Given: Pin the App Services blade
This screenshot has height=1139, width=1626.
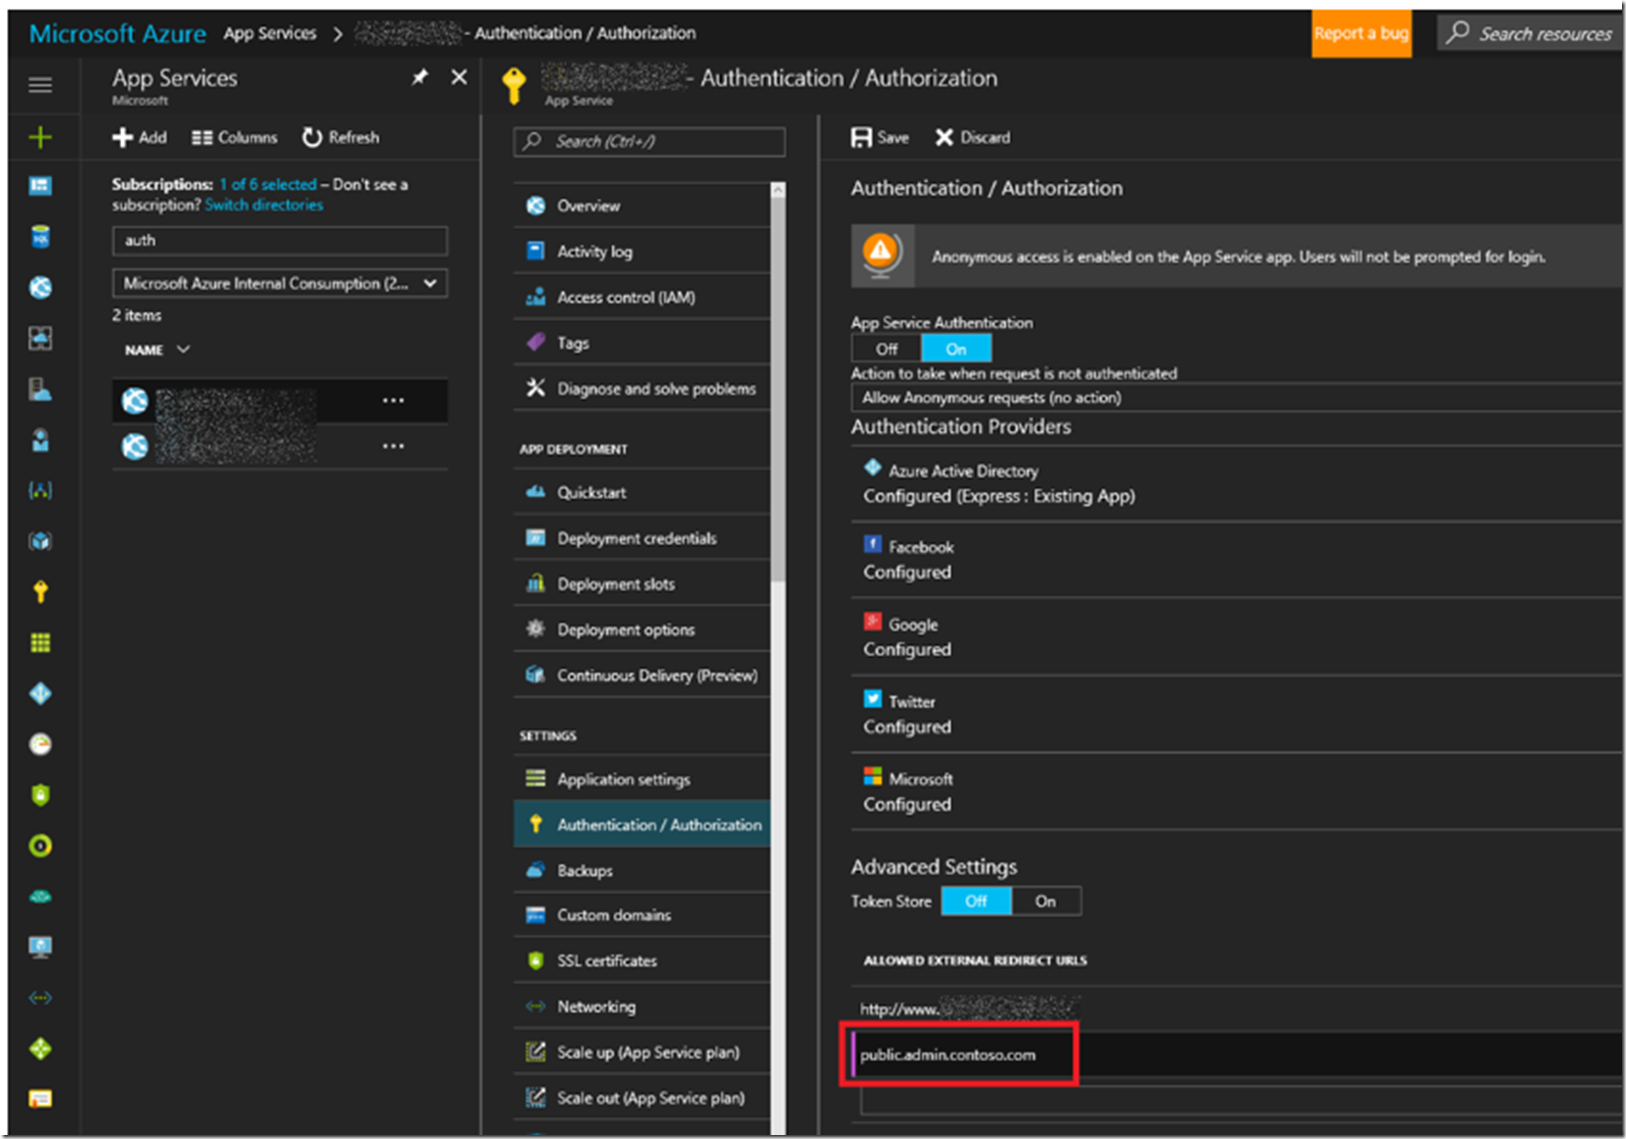Looking at the screenshot, I should pyautogui.click(x=420, y=77).
